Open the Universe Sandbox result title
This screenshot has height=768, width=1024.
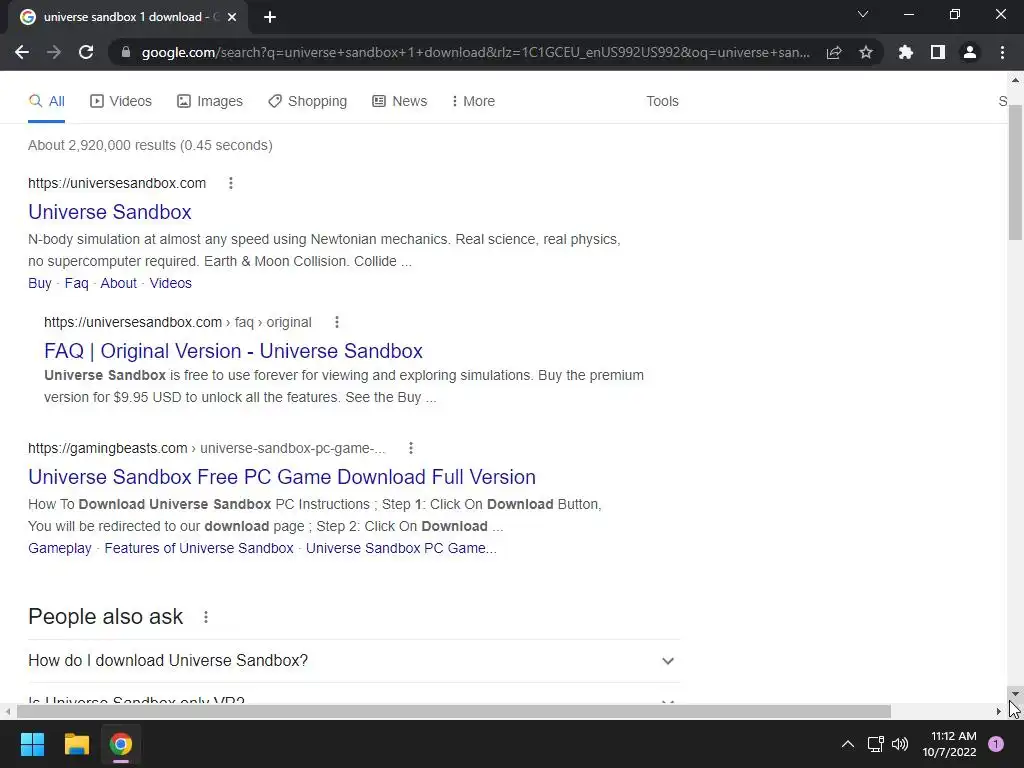pyautogui.click(x=110, y=212)
